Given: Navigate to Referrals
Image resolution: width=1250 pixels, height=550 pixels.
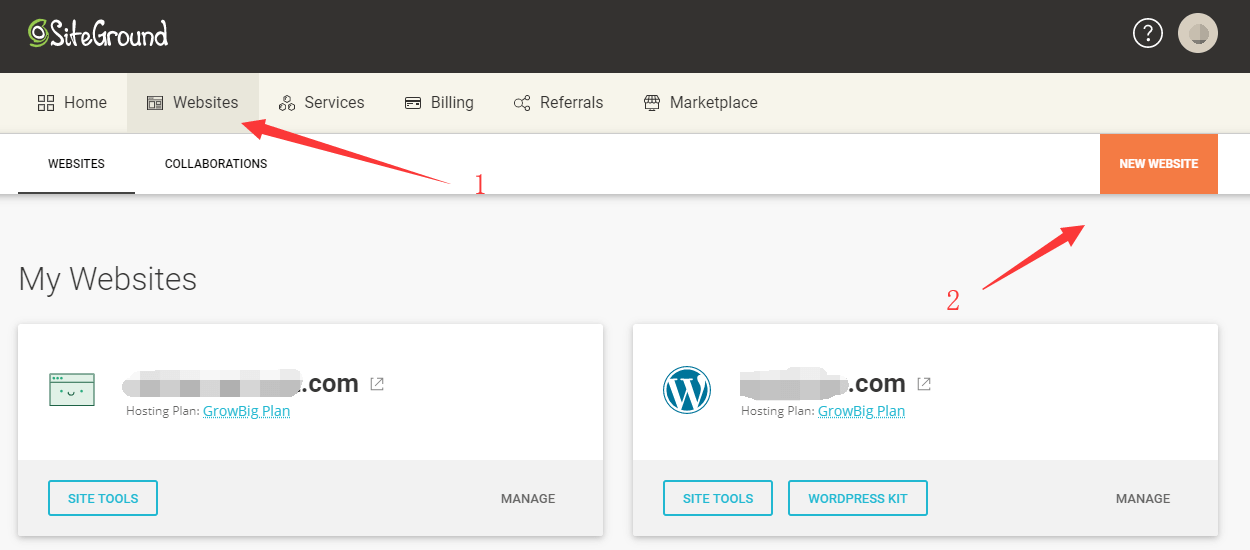Looking at the screenshot, I should click(x=558, y=102).
